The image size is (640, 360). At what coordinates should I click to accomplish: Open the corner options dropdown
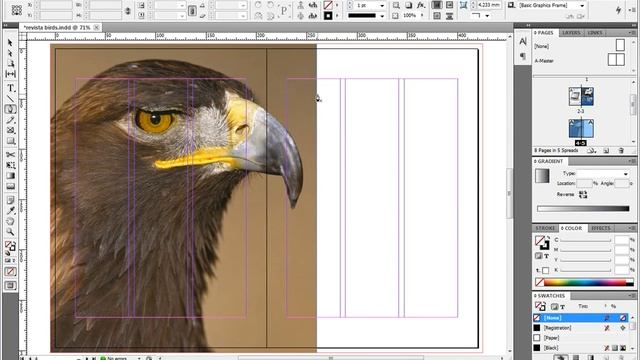pos(487,16)
